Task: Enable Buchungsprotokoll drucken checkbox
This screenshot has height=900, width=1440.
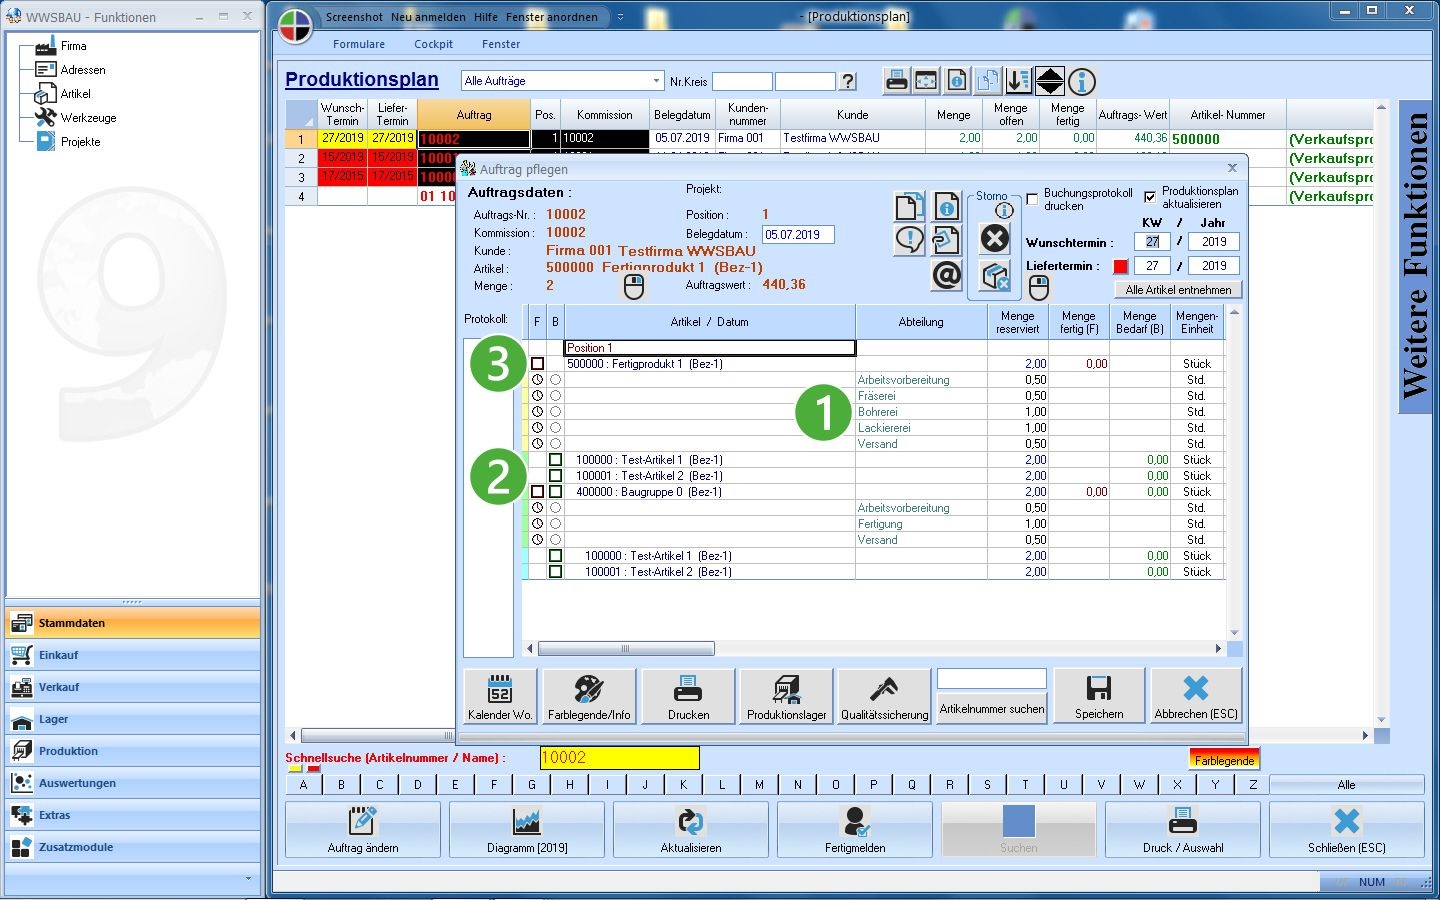Action: pos(1033,199)
